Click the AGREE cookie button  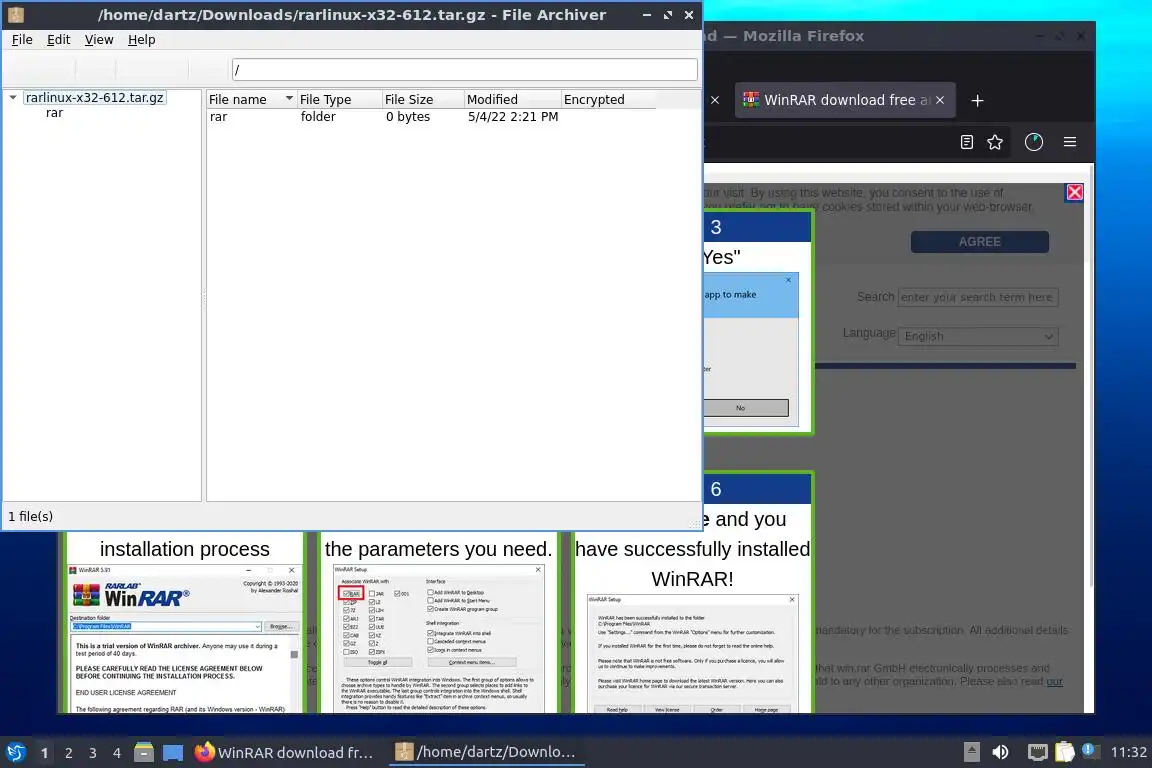click(979, 242)
